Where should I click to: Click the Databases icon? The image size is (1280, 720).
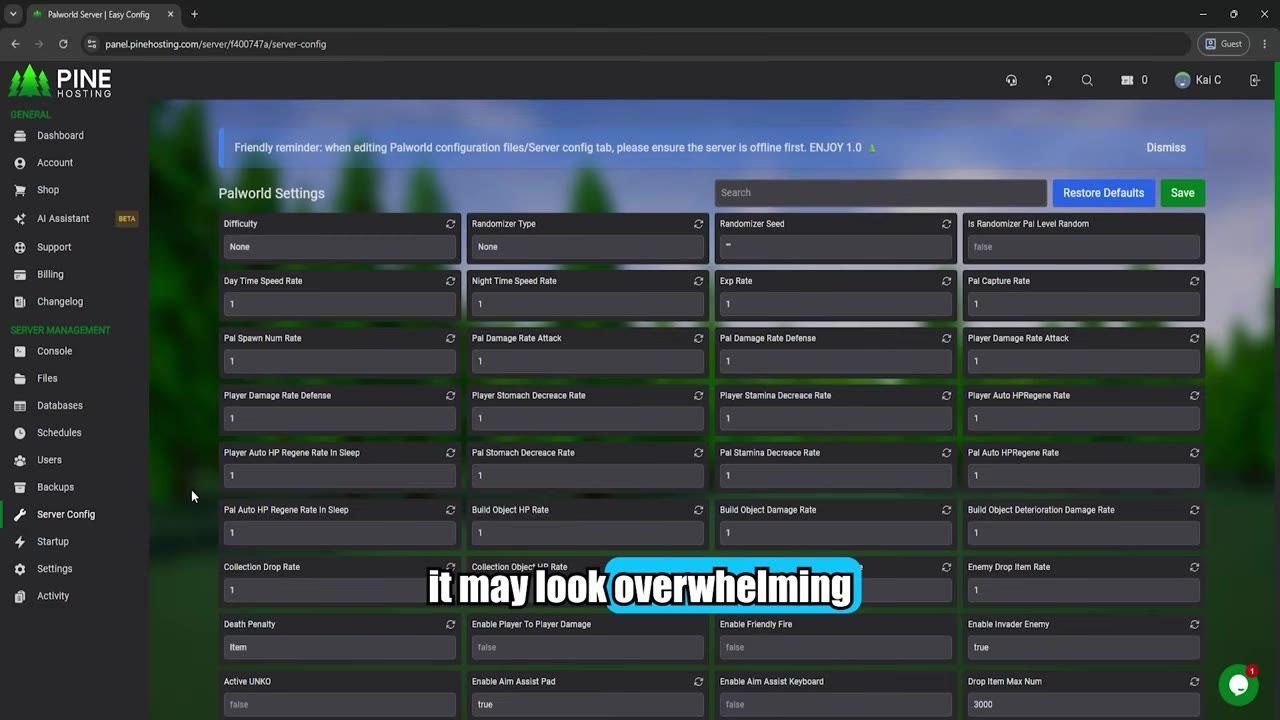(x=20, y=406)
